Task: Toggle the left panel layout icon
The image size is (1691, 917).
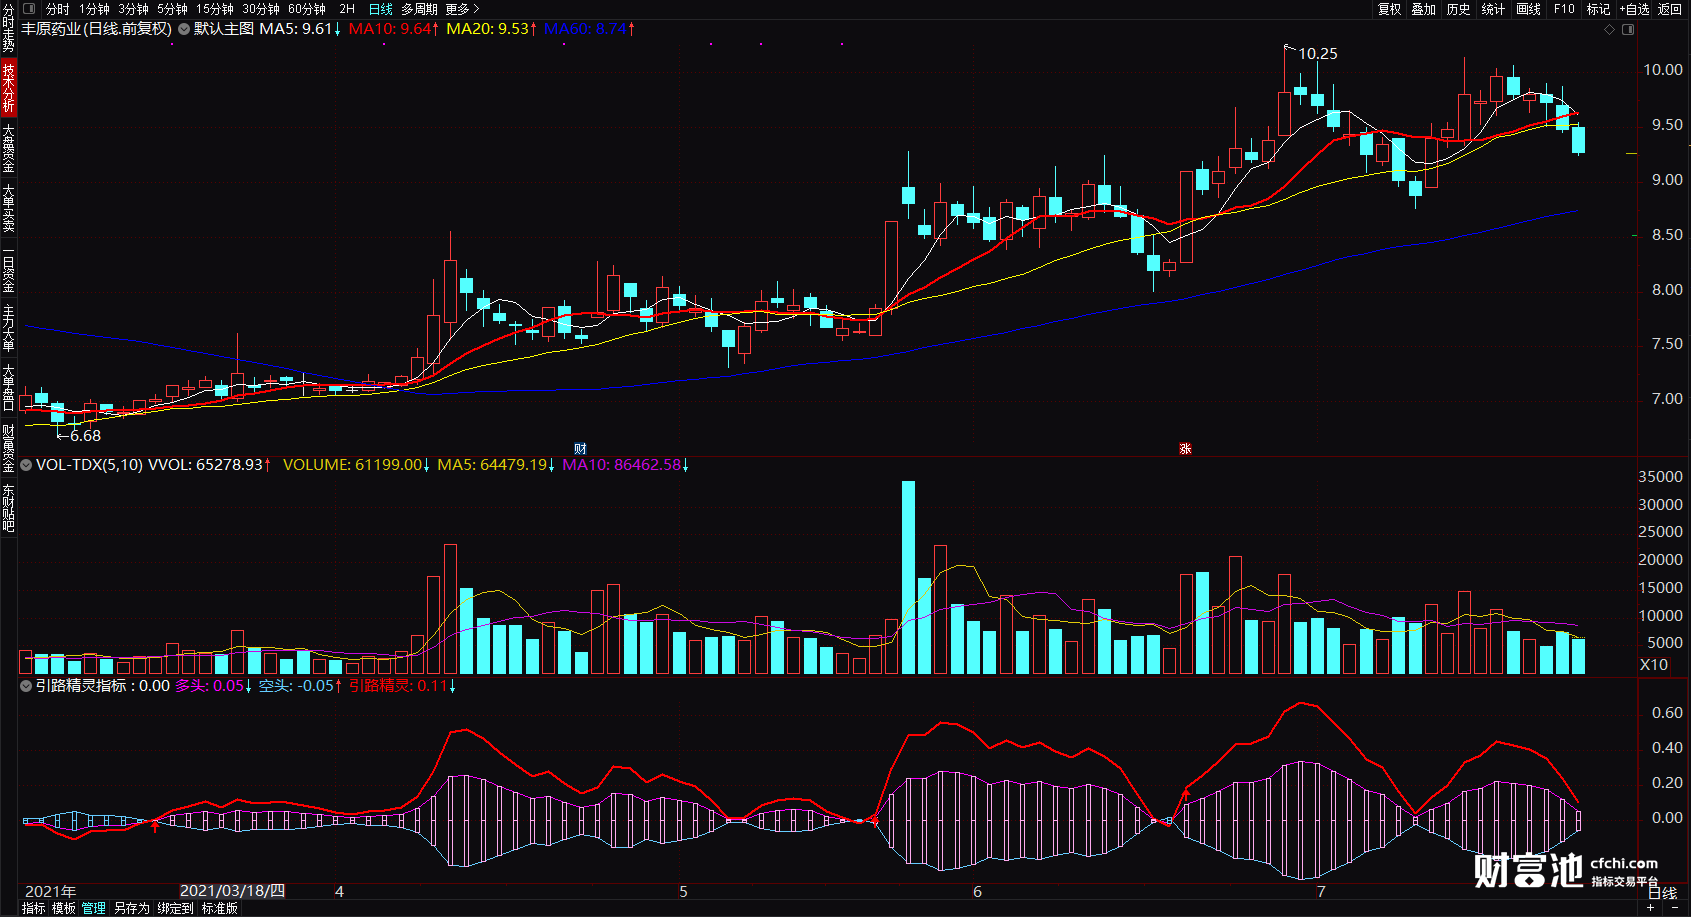Action: (29, 8)
